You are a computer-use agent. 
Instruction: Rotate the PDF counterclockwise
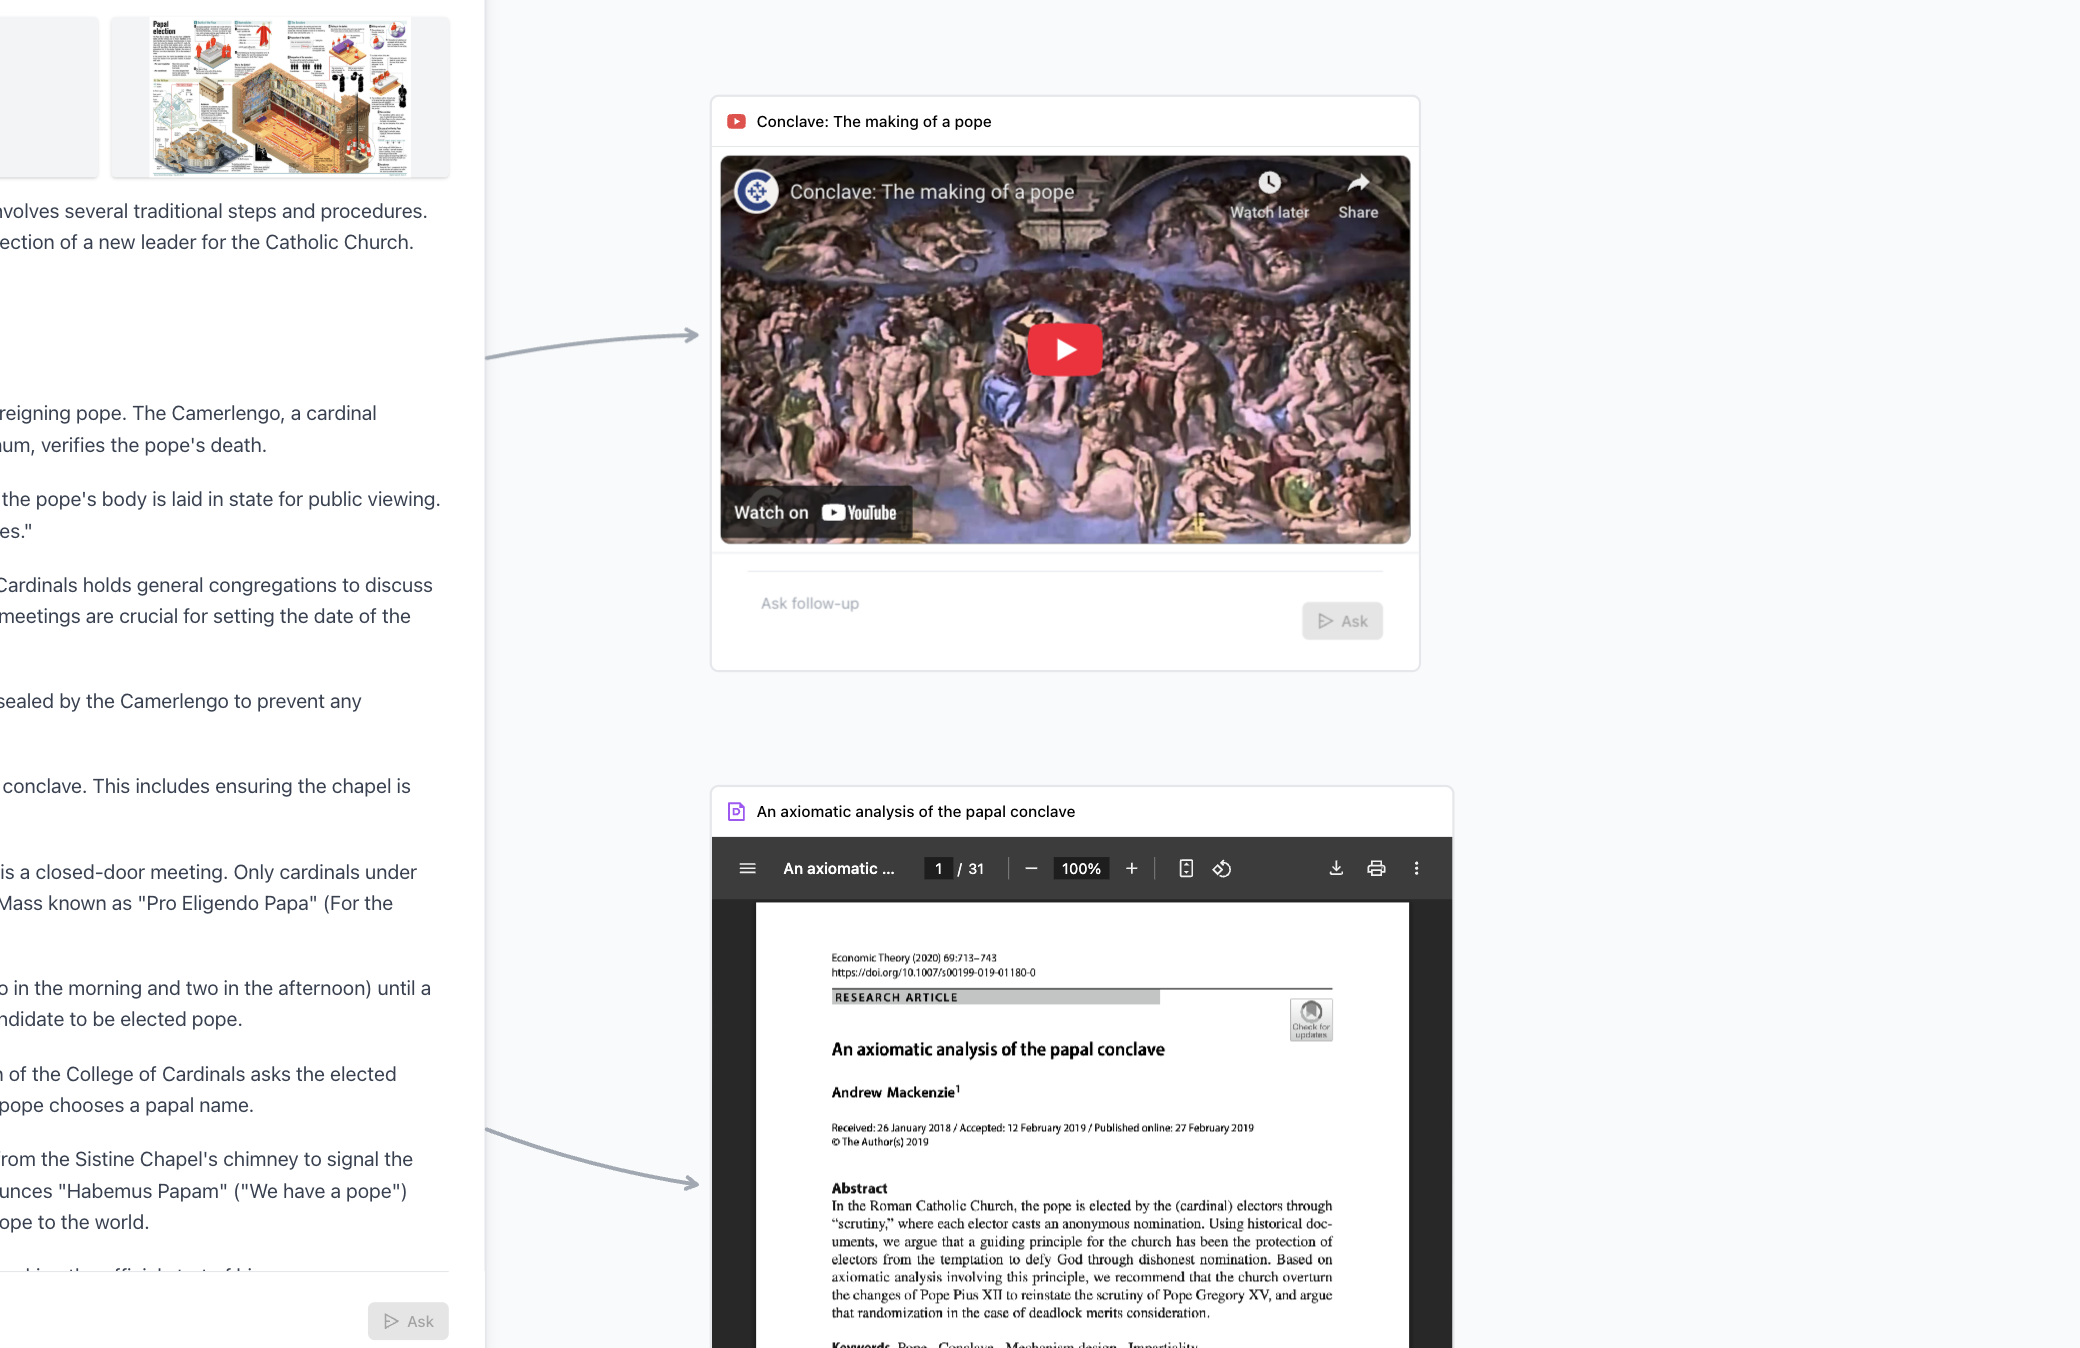point(1222,868)
